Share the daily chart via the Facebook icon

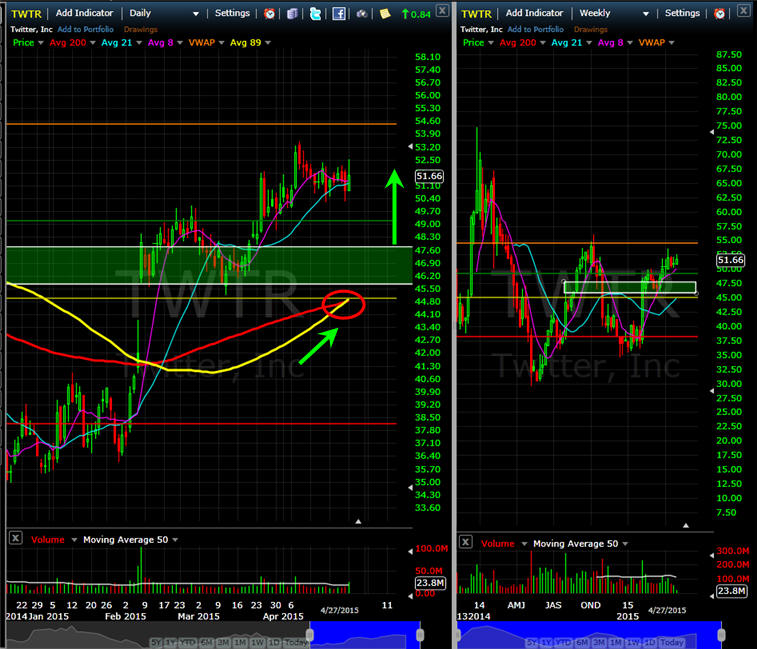[x=339, y=14]
